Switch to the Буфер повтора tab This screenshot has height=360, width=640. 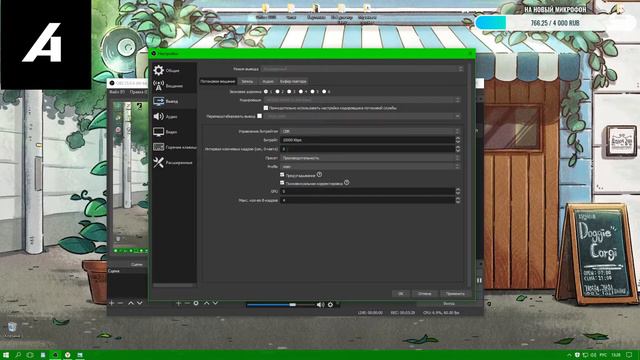293,81
